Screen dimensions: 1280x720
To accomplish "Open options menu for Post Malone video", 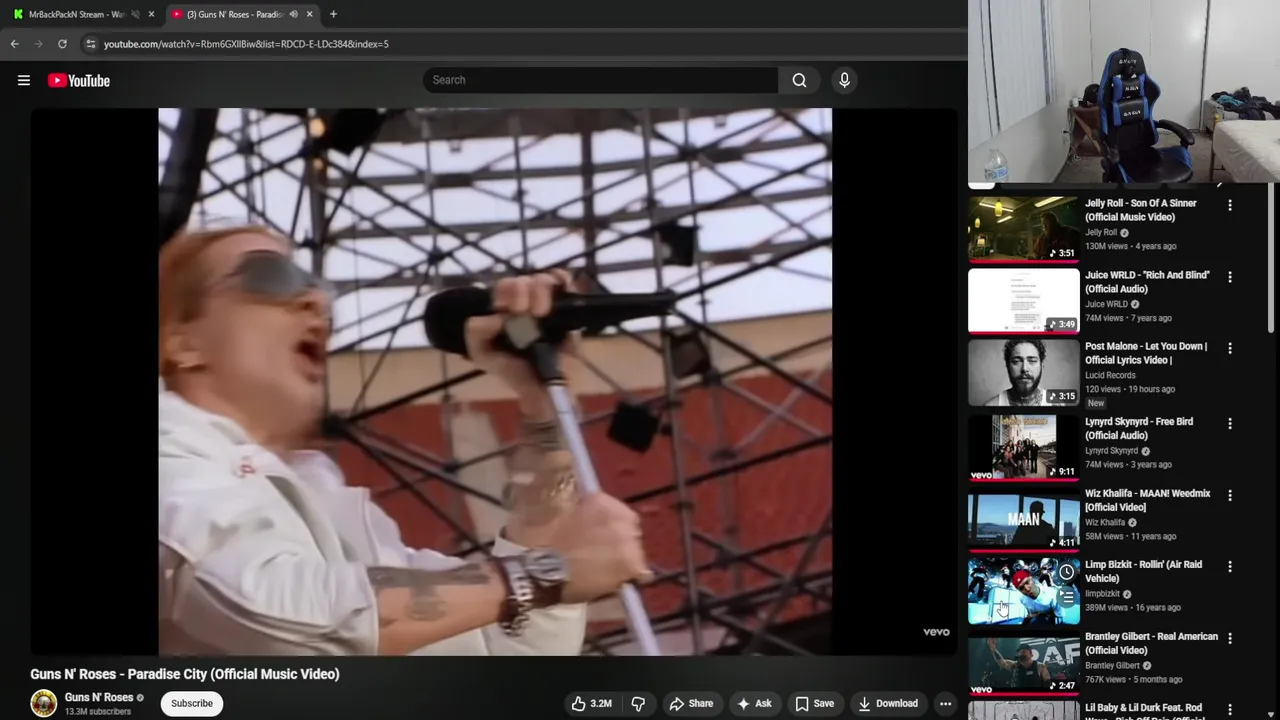I will 1230,348.
